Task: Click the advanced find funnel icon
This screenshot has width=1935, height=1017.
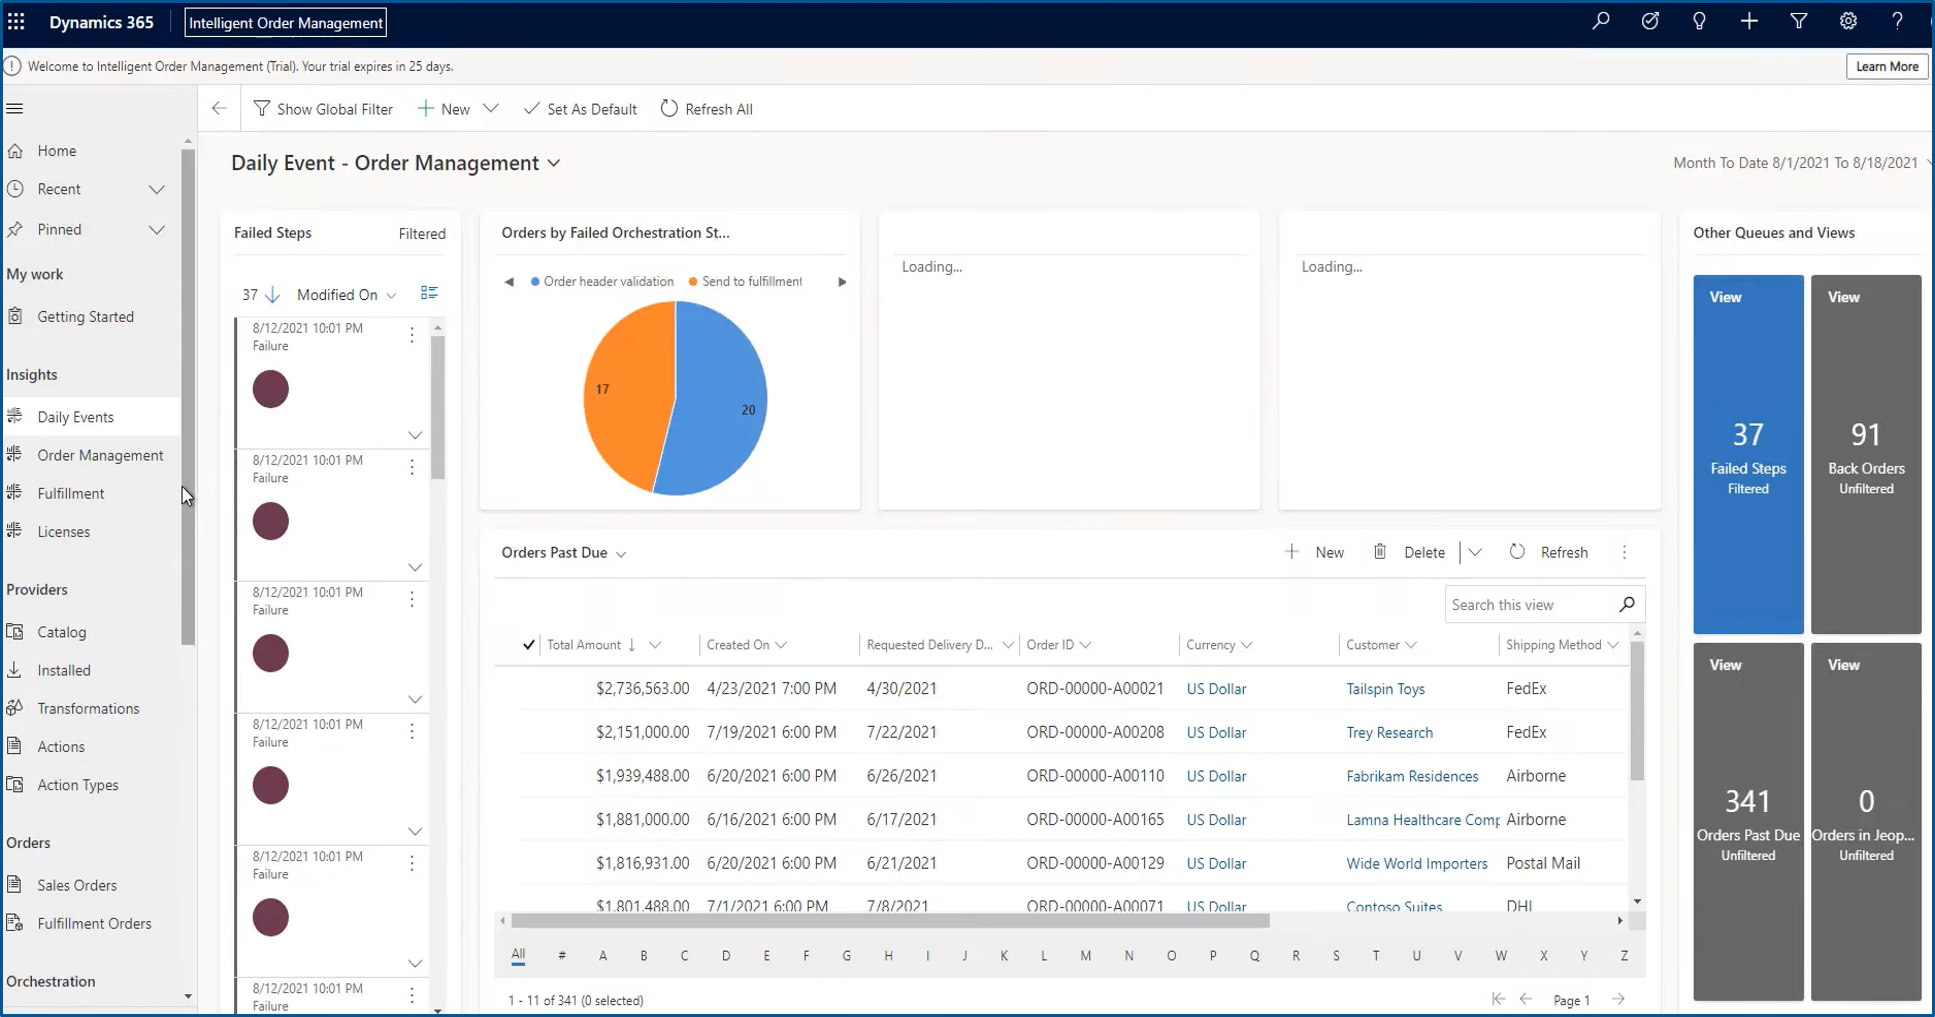Action: (x=1798, y=22)
